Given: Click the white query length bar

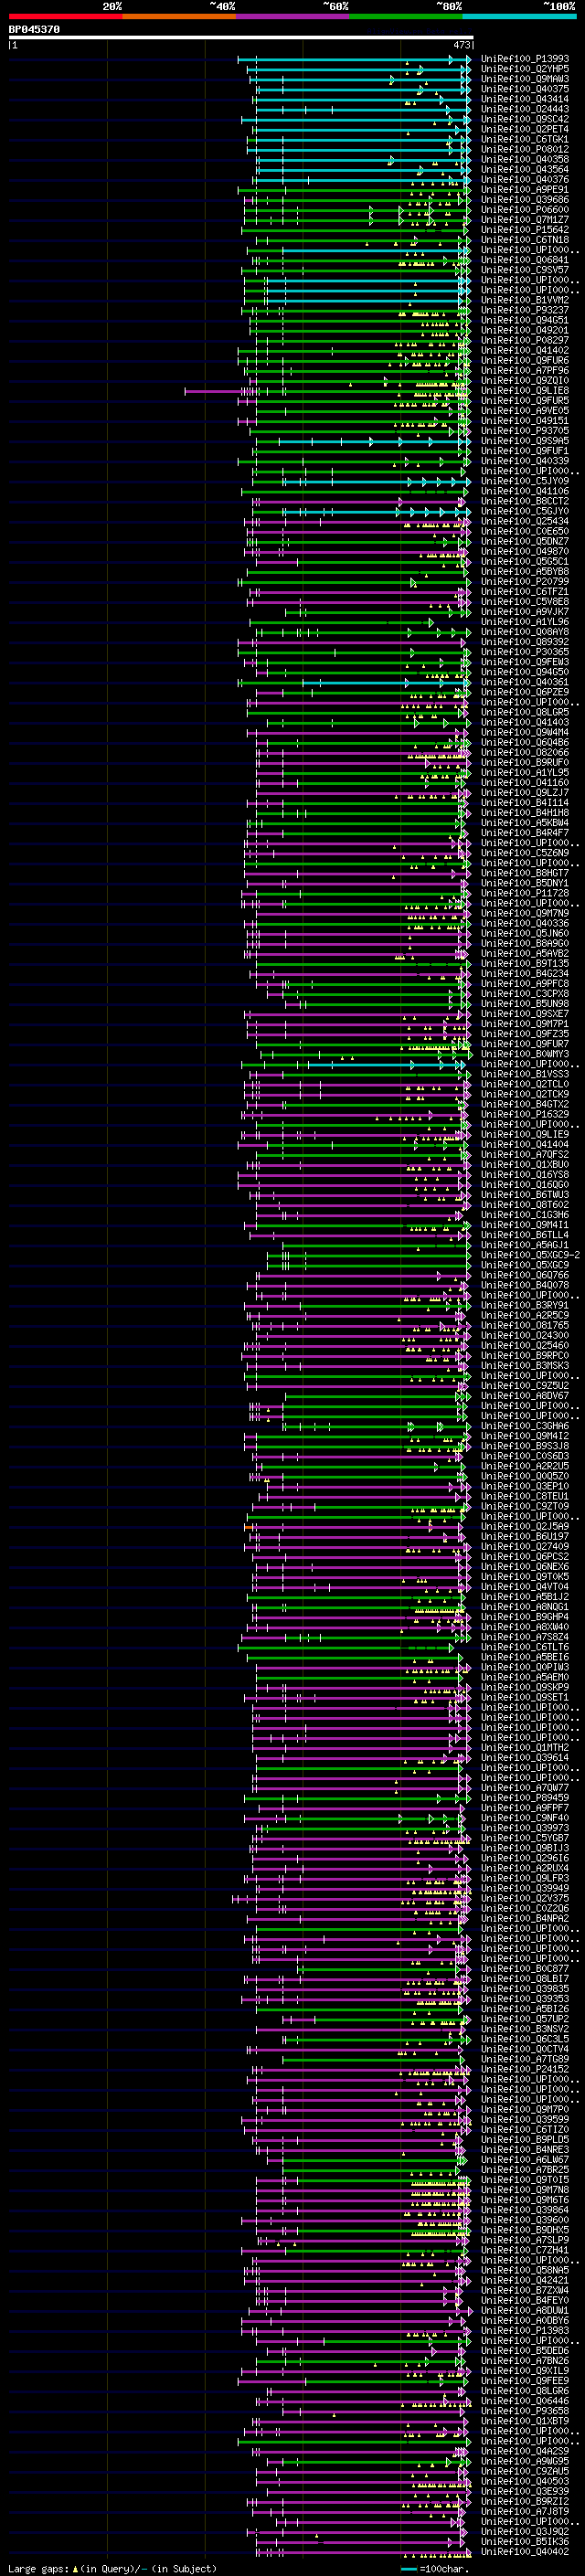Looking at the screenshot, I should (x=241, y=38).
